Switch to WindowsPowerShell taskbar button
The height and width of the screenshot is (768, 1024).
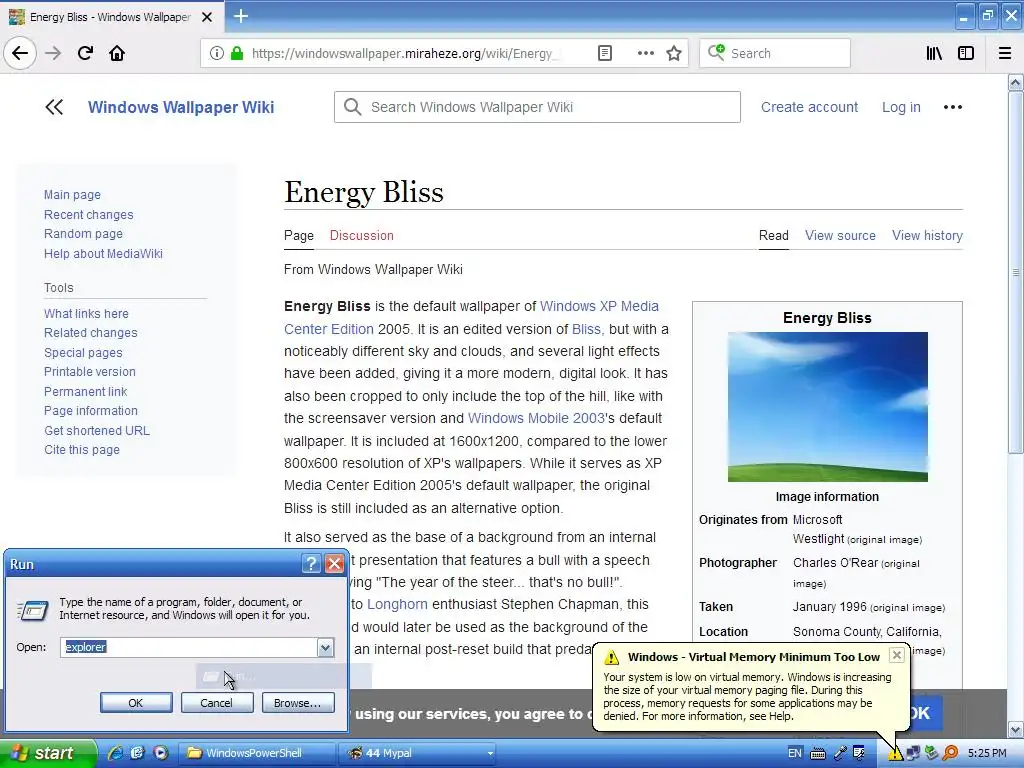click(x=257, y=753)
